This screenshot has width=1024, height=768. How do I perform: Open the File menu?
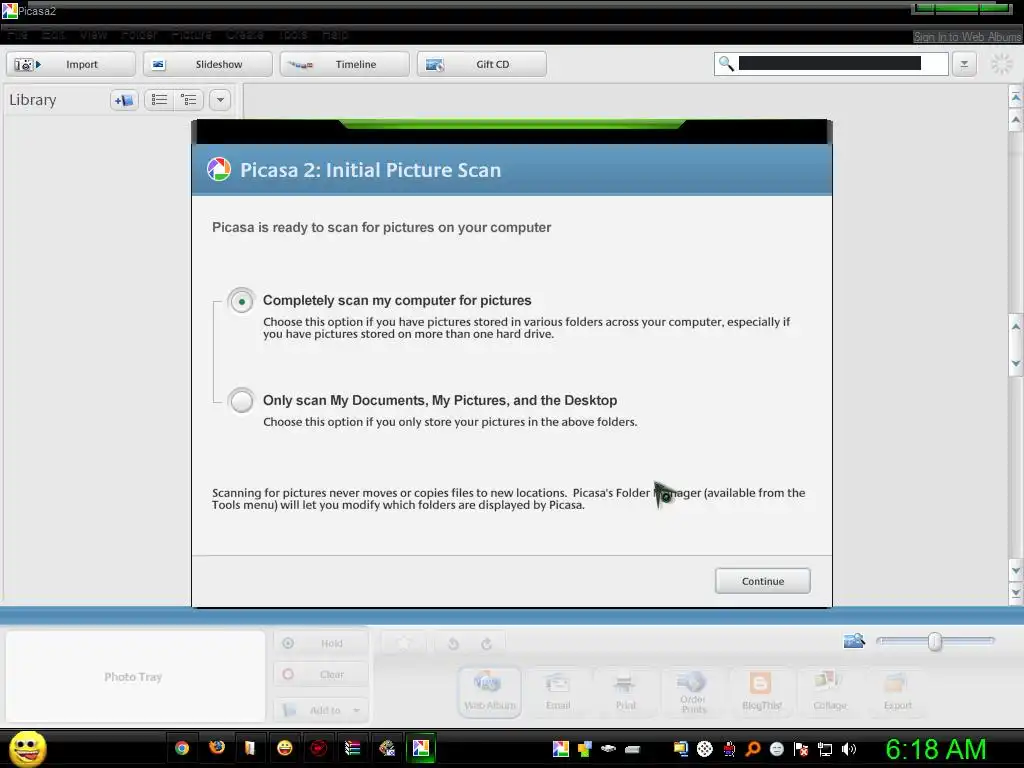(x=18, y=35)
